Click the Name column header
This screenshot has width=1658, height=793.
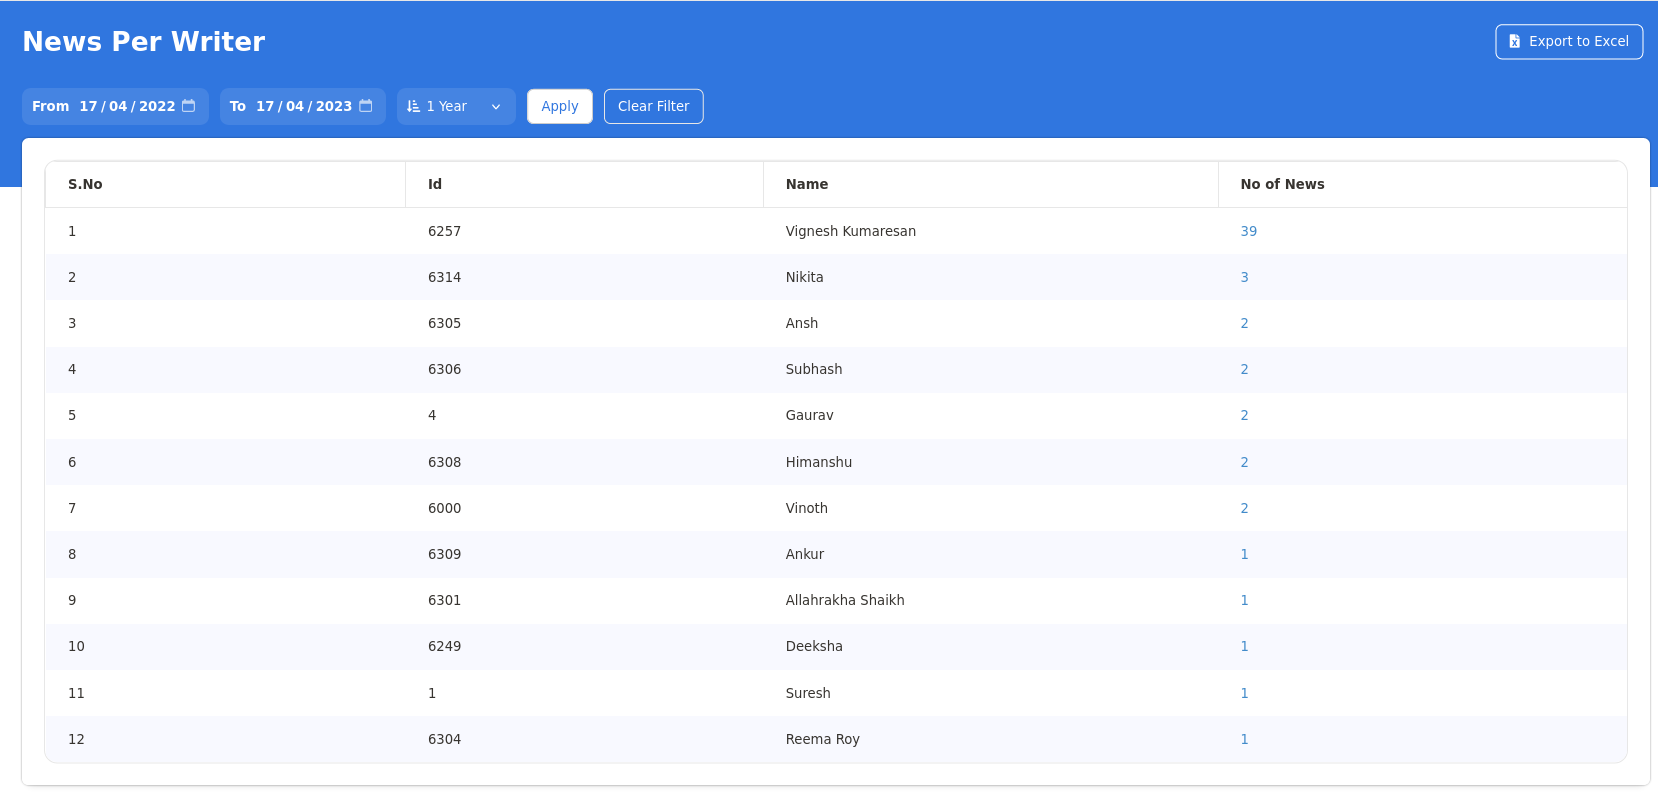coord(806,184)
